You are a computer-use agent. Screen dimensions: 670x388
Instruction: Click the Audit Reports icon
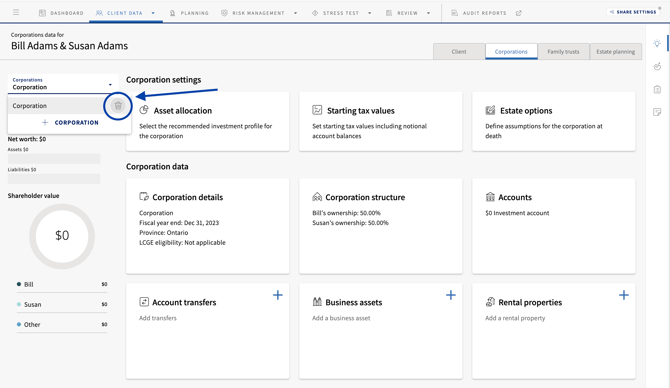(455, 13)
